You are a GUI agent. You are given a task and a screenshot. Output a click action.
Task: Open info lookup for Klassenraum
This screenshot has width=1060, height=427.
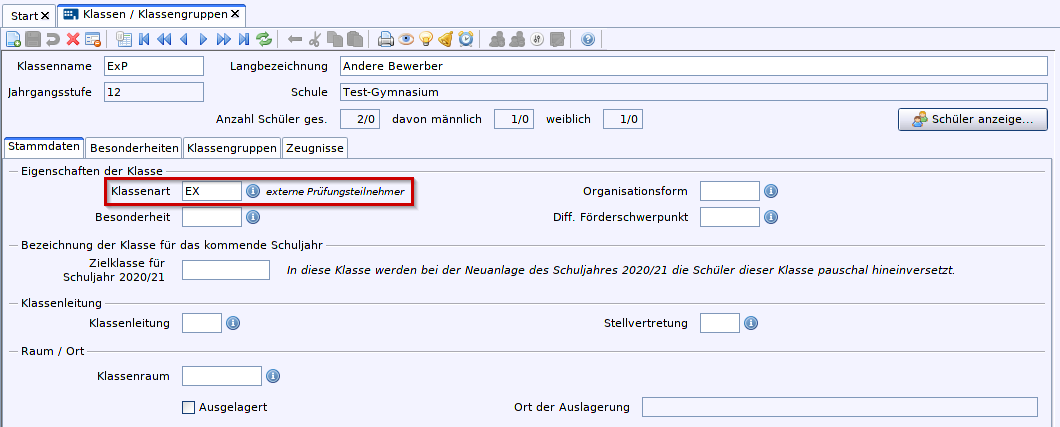(272, 376)
